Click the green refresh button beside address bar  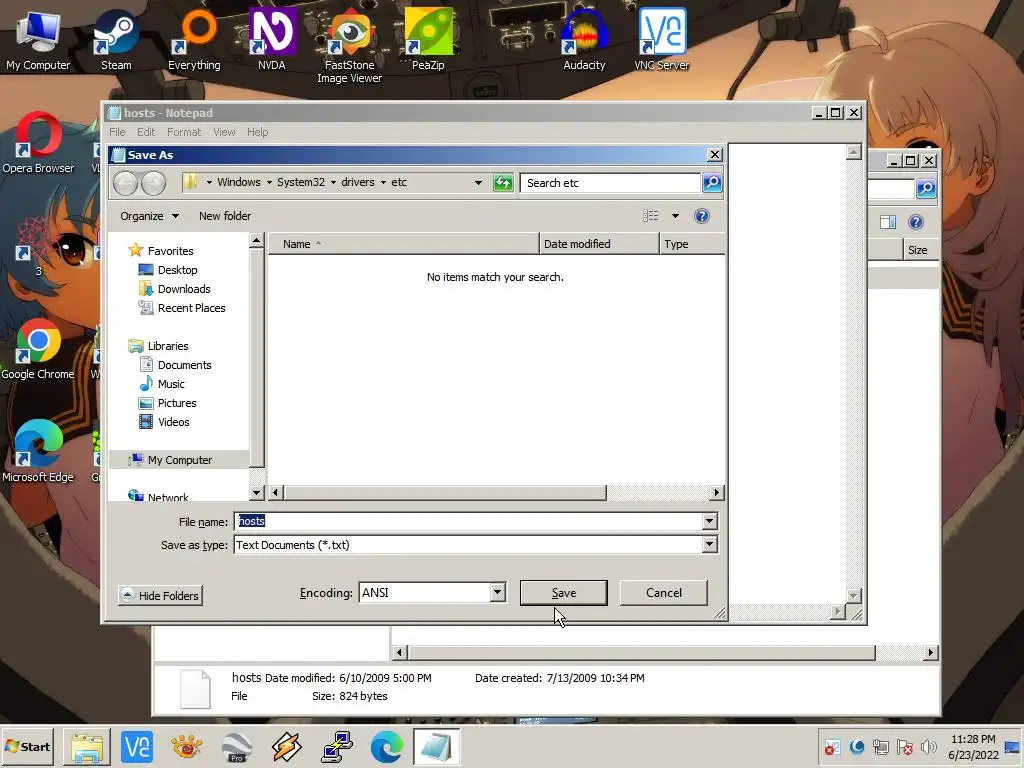[x=503, y=183]
